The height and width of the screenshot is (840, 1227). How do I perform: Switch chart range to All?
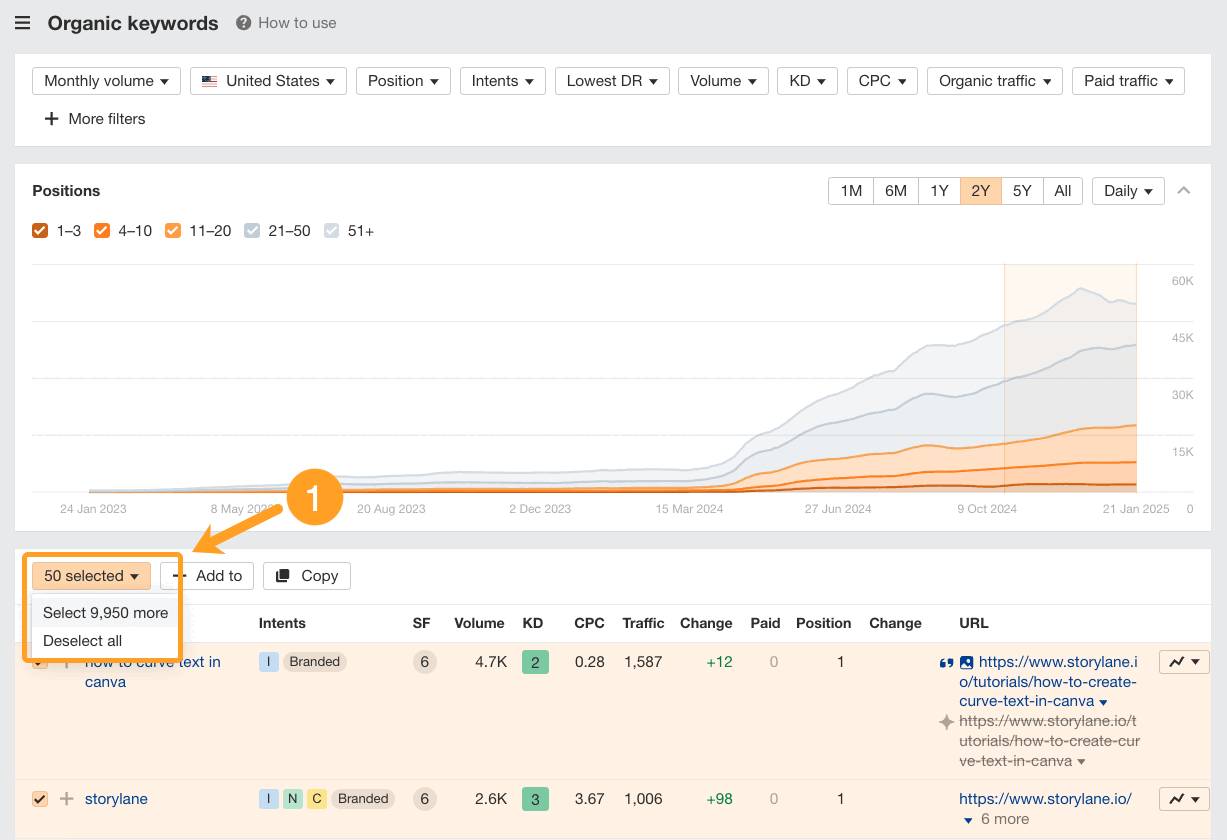[1063, 191]
